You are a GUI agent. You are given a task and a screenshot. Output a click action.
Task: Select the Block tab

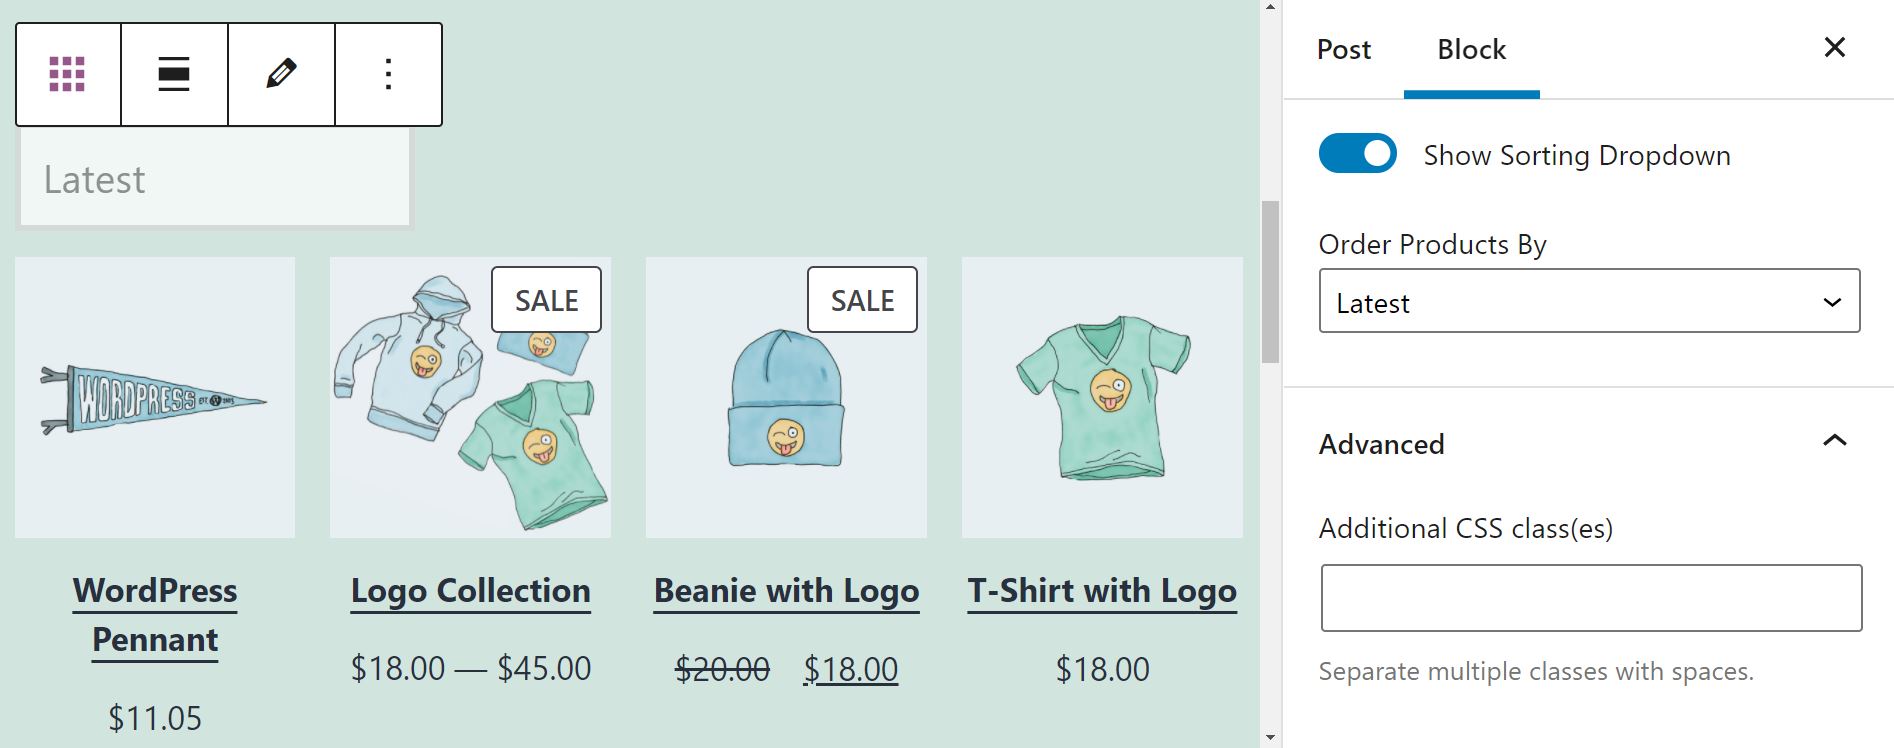click(1471, 50)
